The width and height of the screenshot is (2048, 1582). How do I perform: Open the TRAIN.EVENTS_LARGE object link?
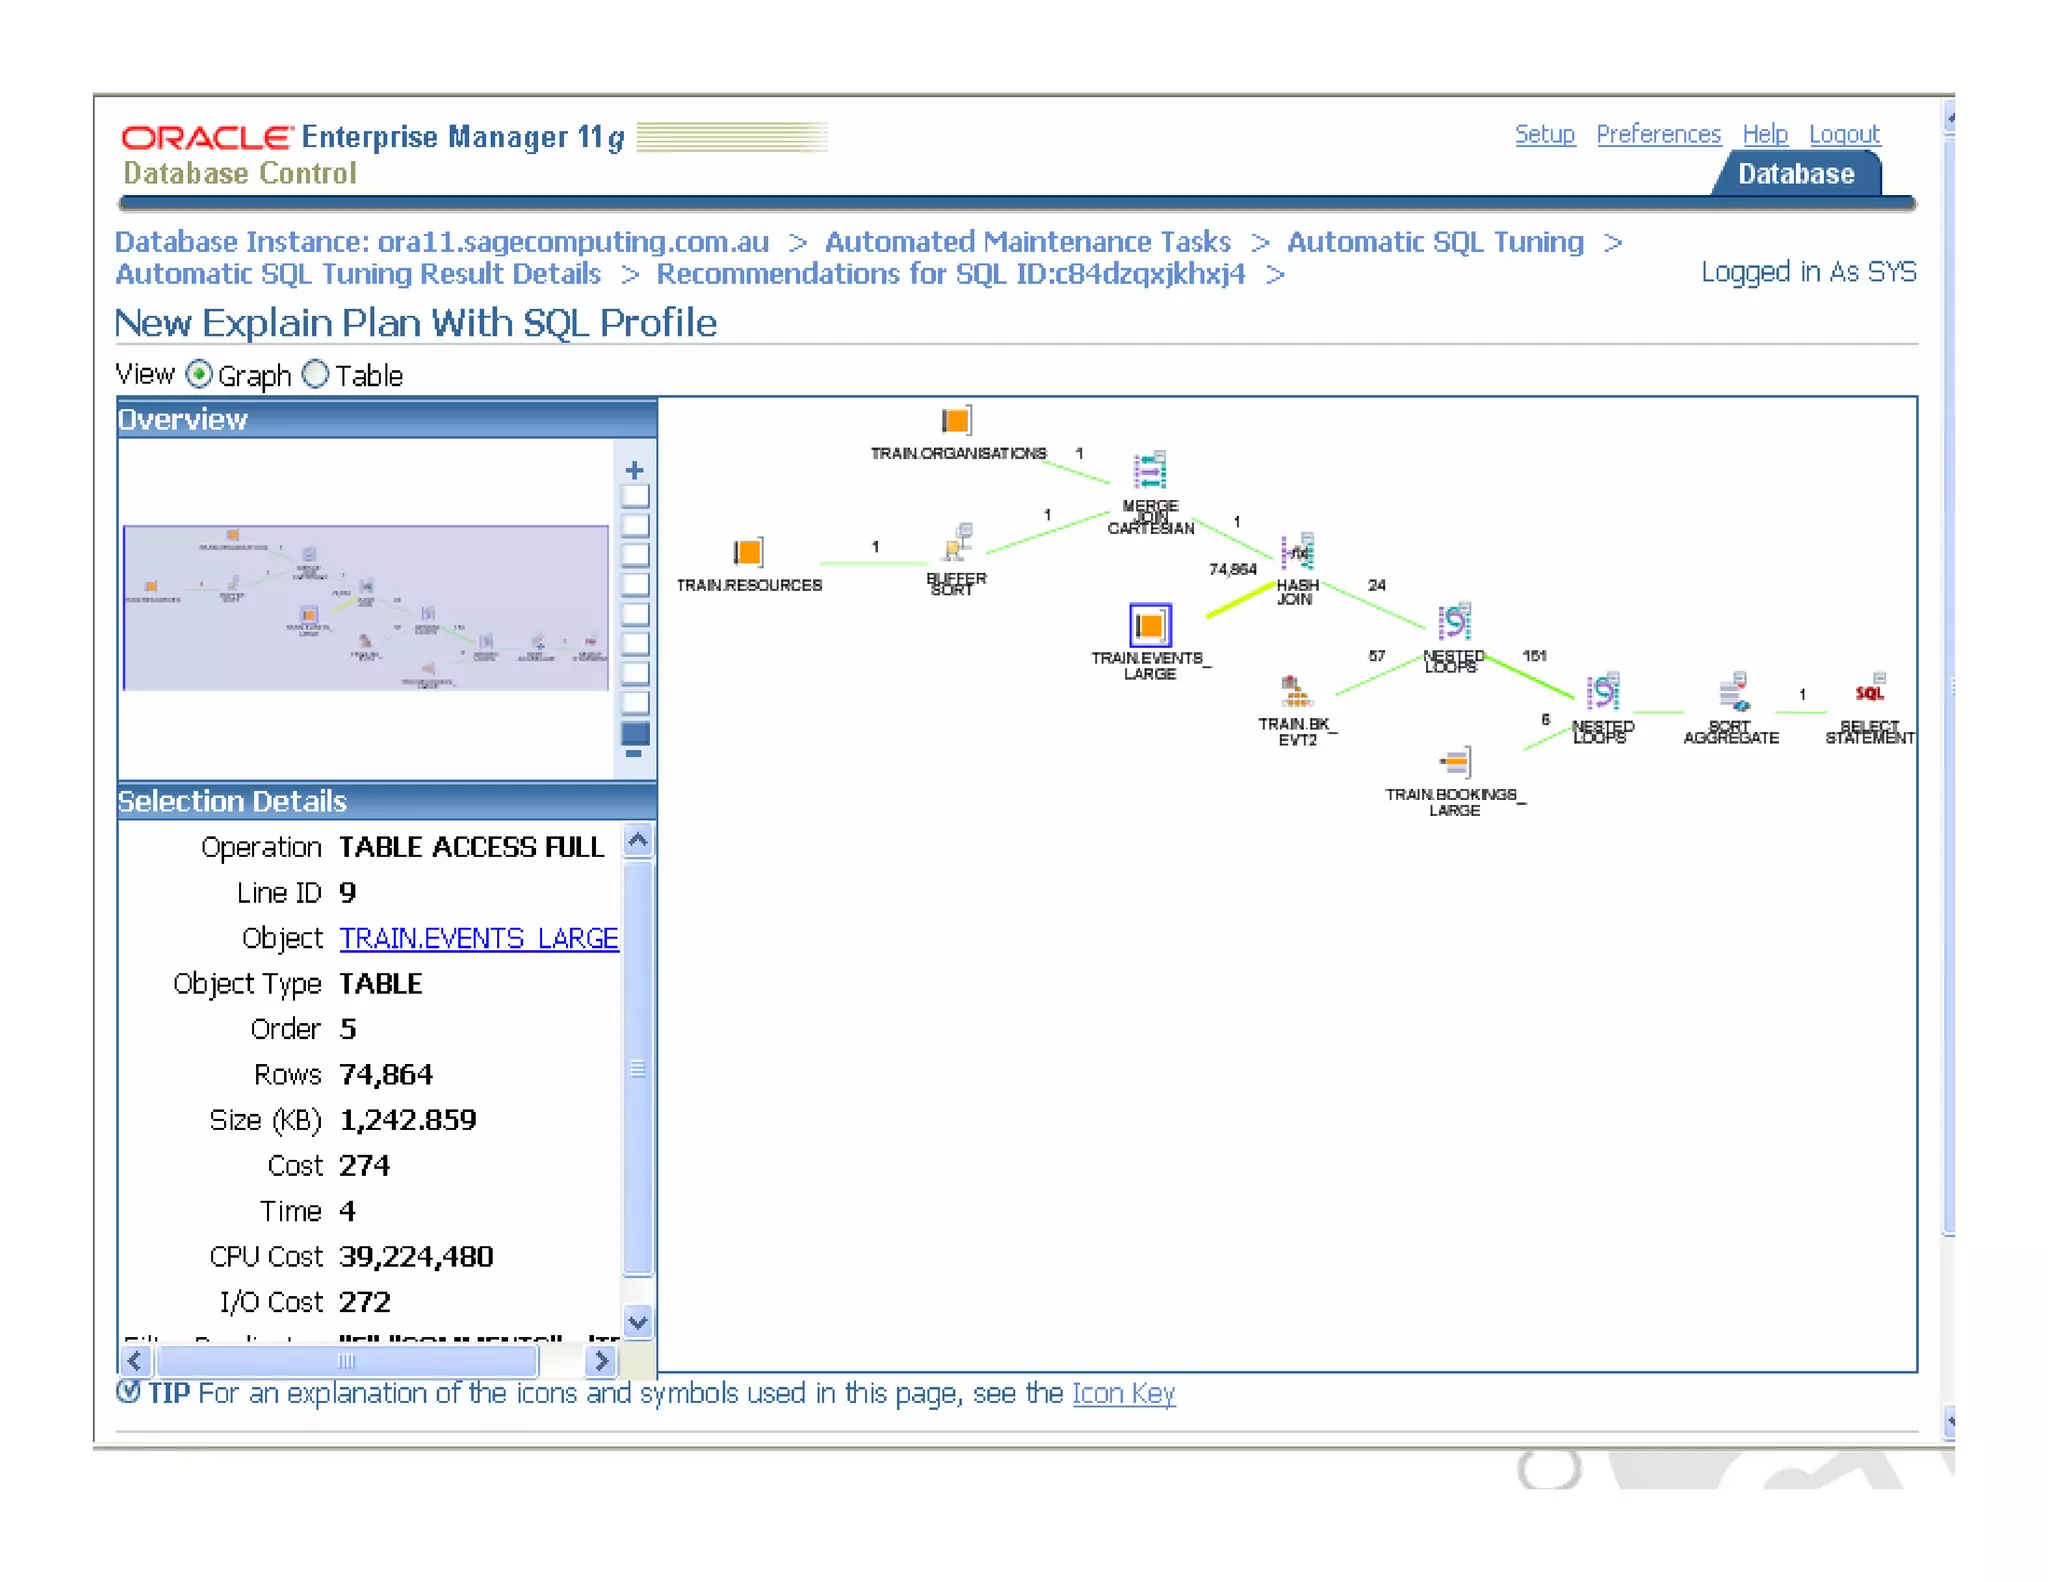click(478, 938)
